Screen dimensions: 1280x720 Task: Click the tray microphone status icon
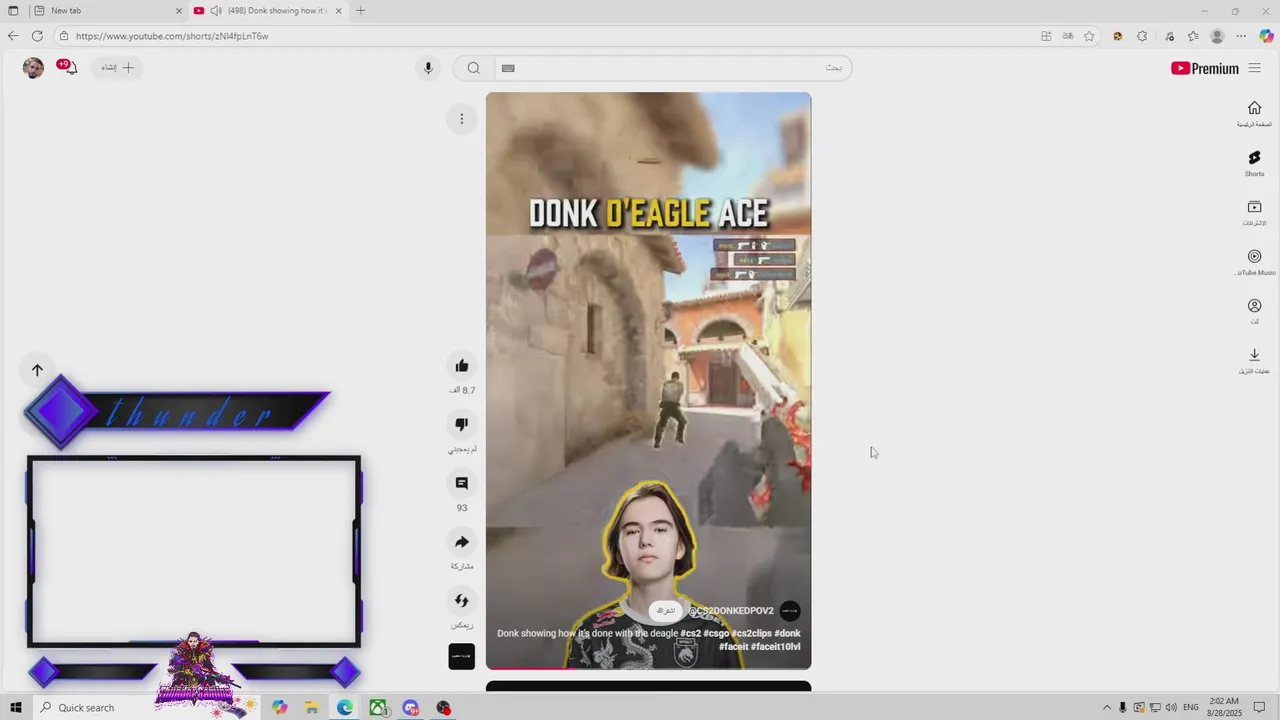click(1123, 707)
